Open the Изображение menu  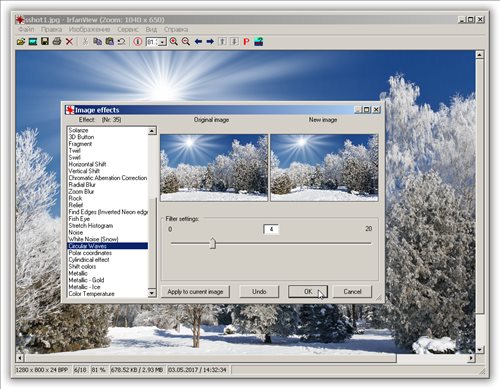89,29
